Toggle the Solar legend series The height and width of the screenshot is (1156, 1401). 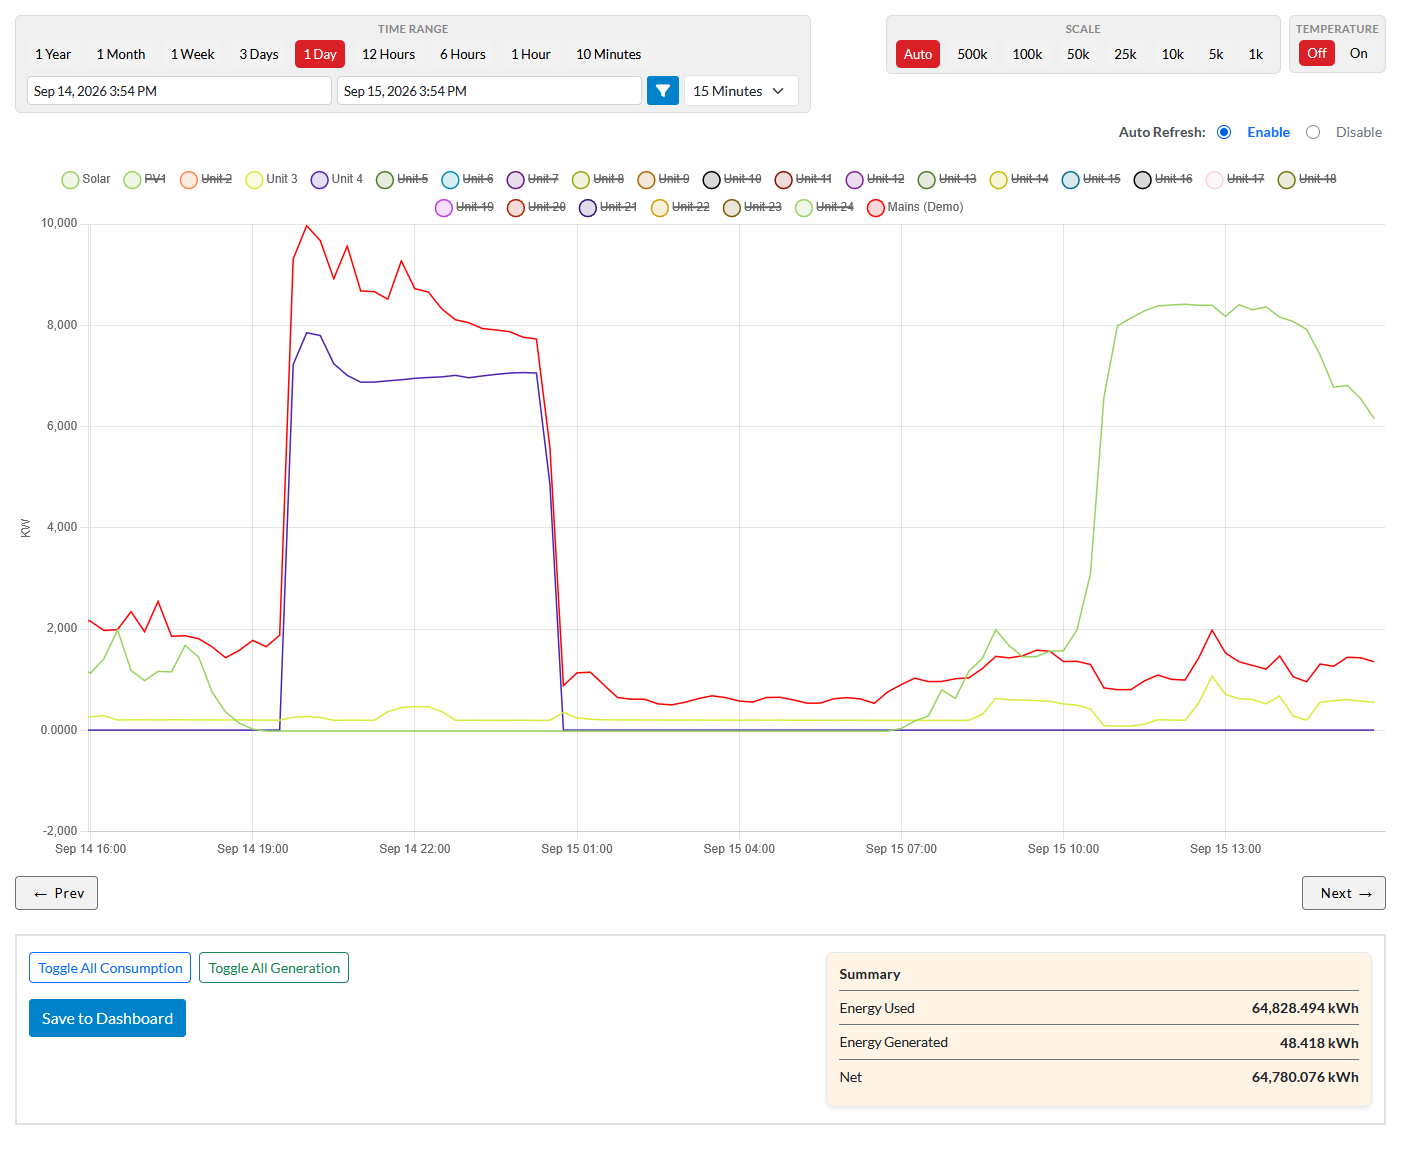pos(86,180)
